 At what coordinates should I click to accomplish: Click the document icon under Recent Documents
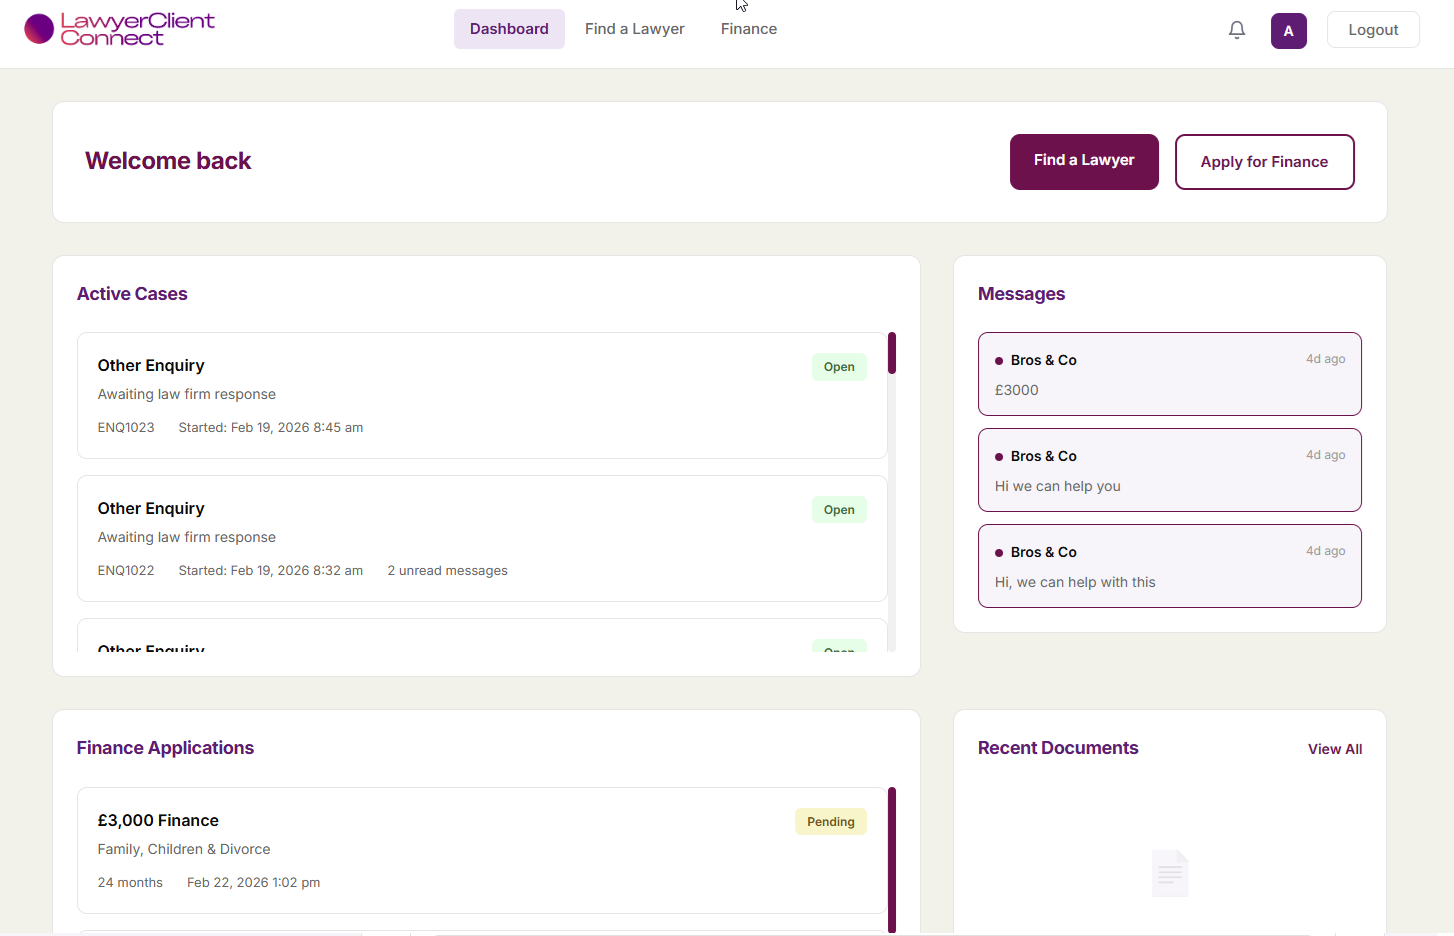coord(1170,872)
